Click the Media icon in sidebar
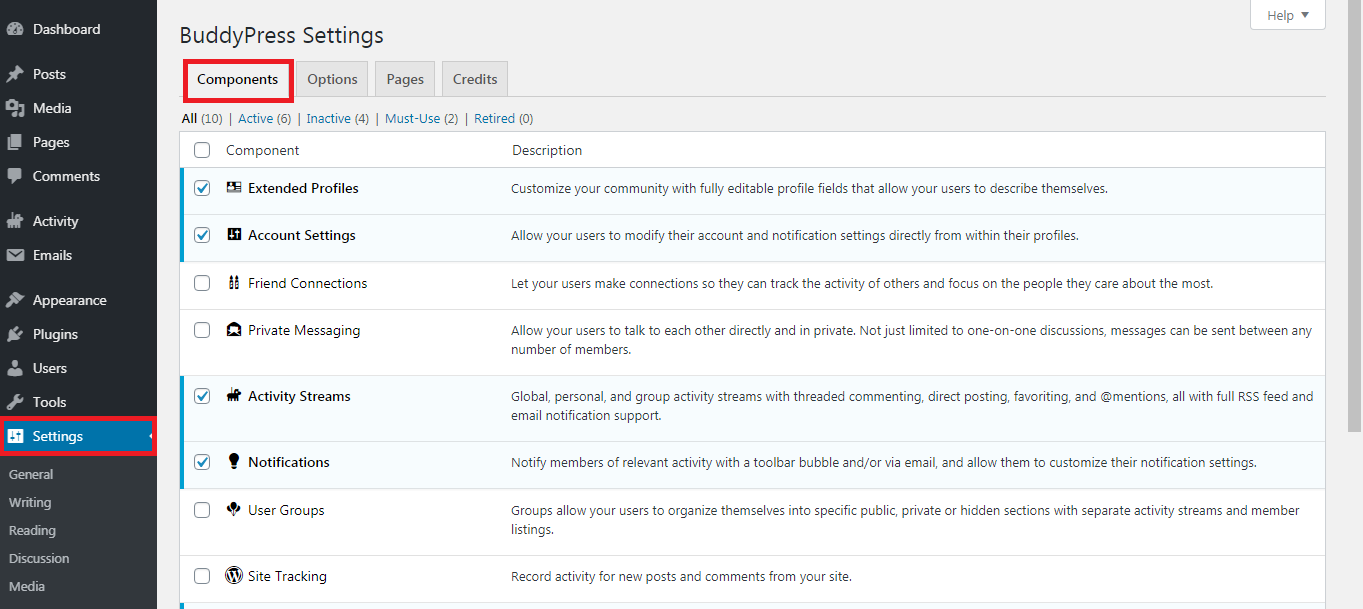The width and height of the screenshot is (1363, 609). [x=15, y=108]
